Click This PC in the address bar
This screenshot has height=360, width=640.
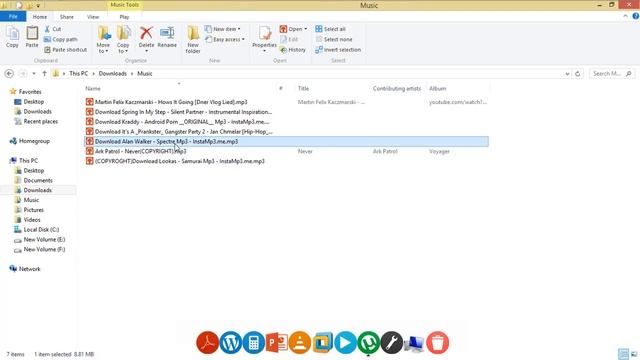pos(78,73)
